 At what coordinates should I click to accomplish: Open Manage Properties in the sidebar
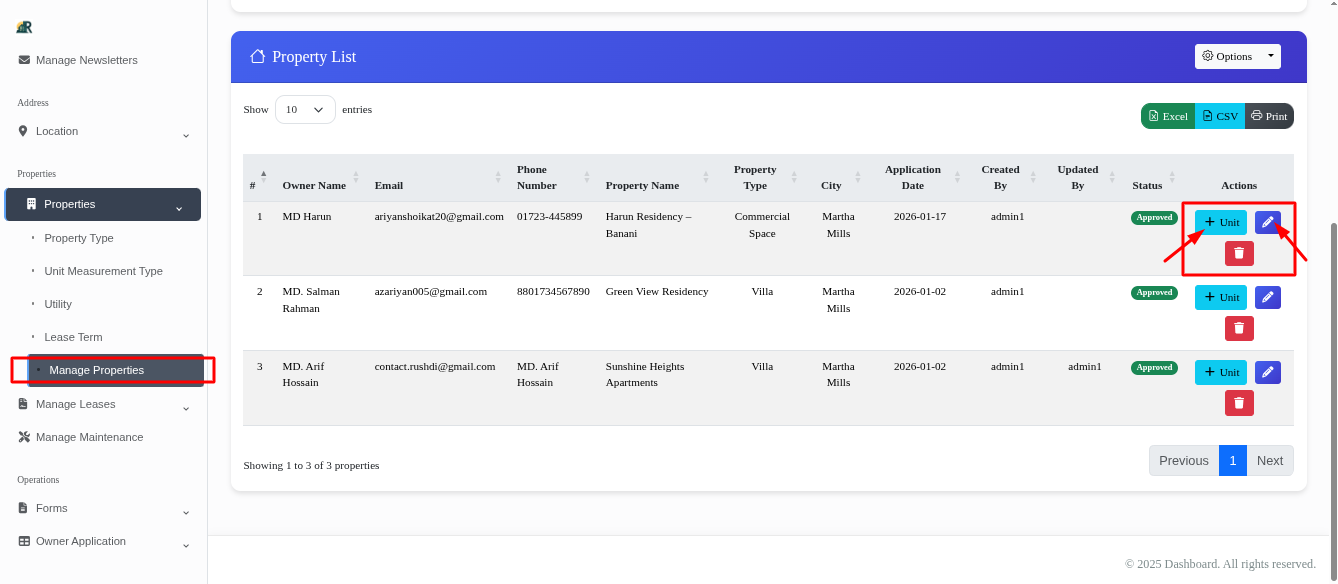[97, 370]
